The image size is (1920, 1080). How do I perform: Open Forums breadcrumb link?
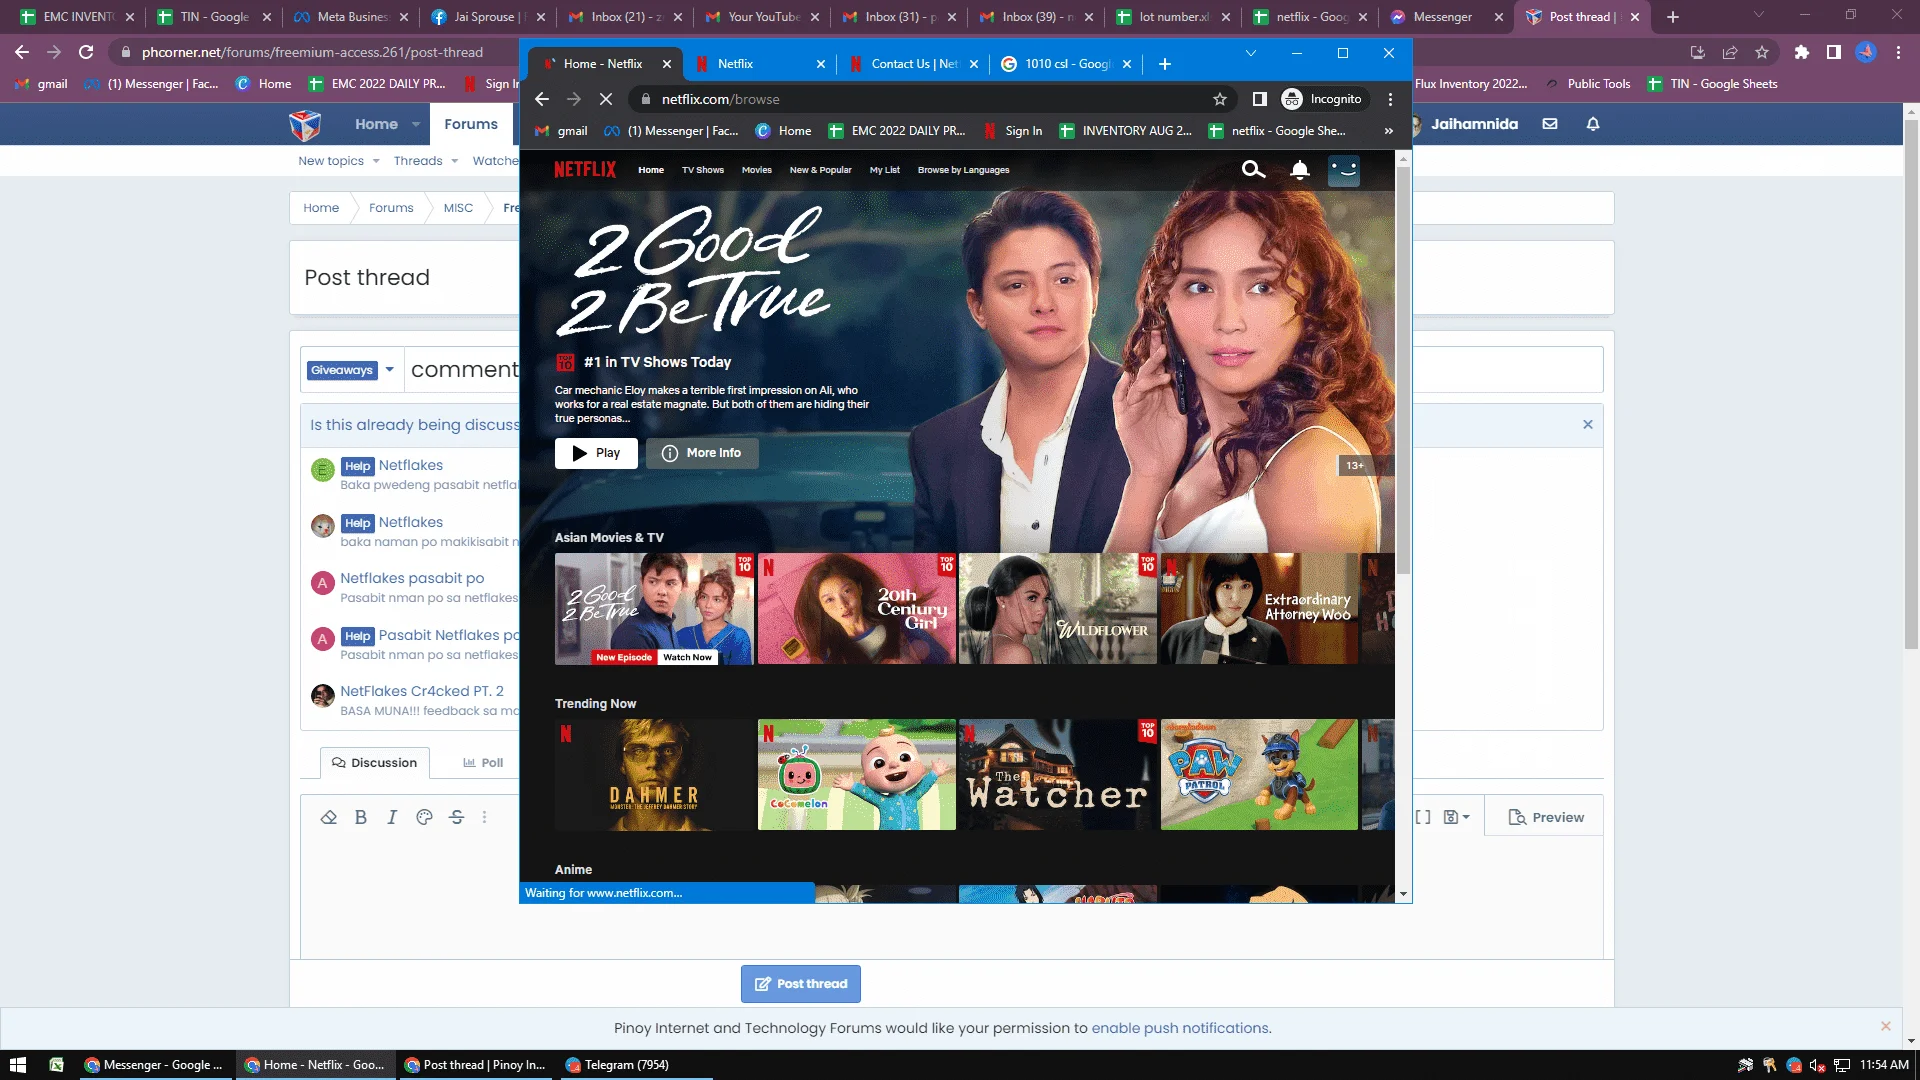[391, 208]
